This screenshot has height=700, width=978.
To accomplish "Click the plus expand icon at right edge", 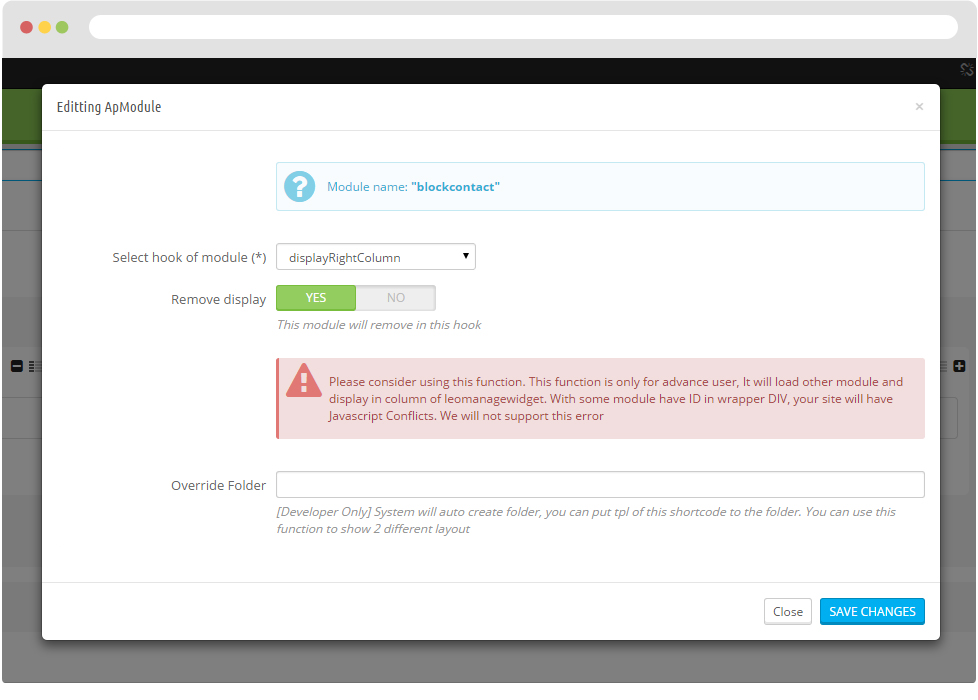I will tap(959, 366).
